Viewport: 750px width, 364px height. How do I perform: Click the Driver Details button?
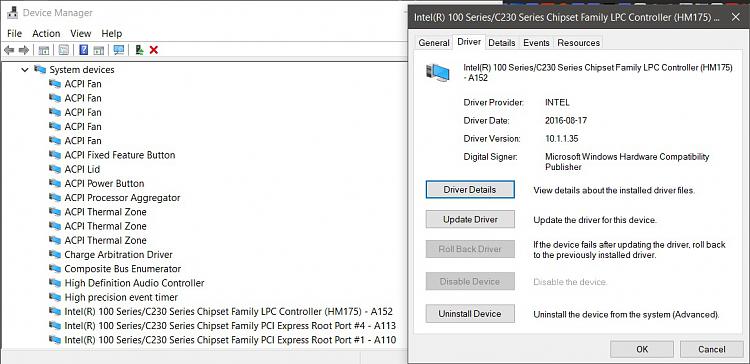pyautogui.click(x=470, y=189)
